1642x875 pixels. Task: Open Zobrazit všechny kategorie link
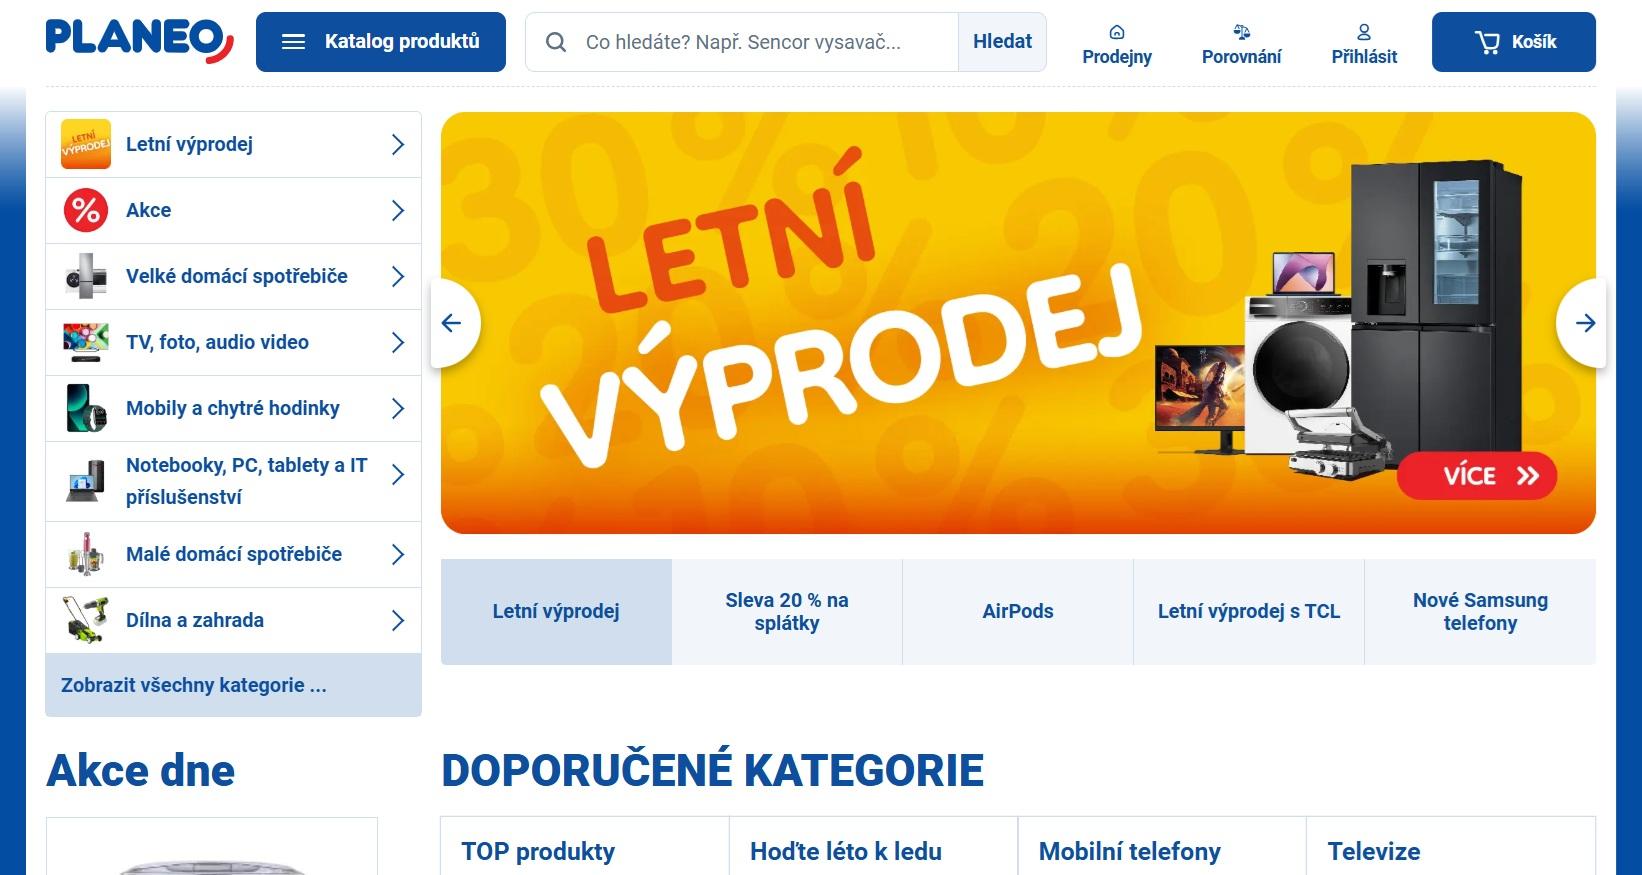194,685
